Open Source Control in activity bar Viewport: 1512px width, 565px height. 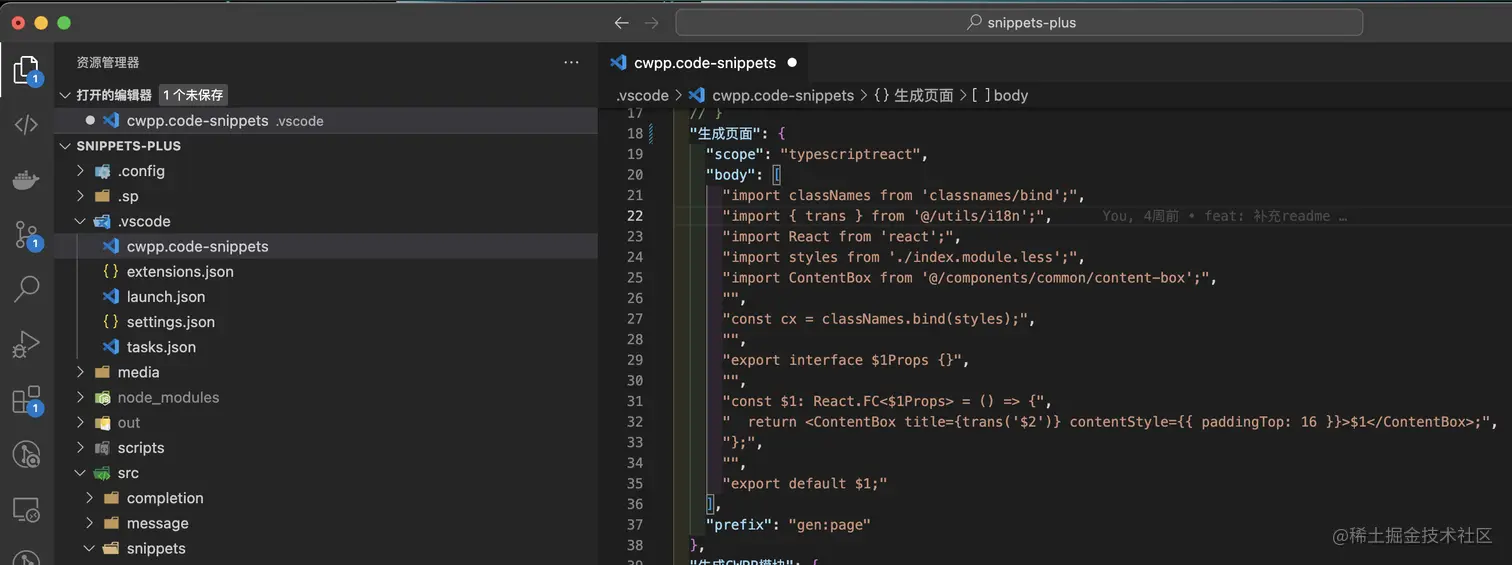tap(27, 235)
